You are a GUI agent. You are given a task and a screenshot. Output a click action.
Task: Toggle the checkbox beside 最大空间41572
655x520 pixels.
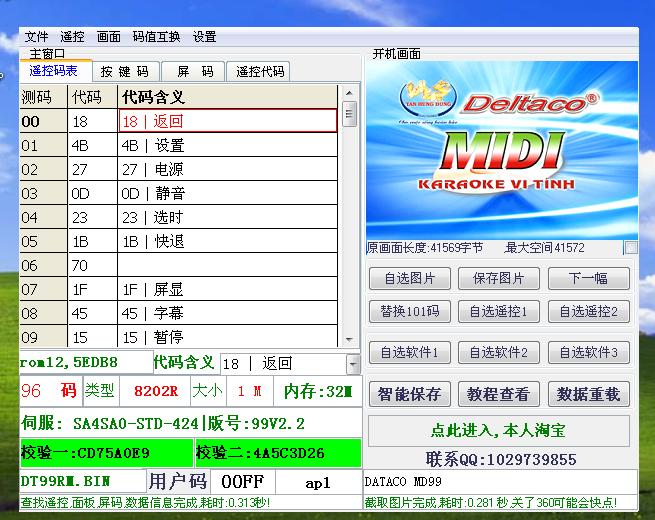pos(630,248)
